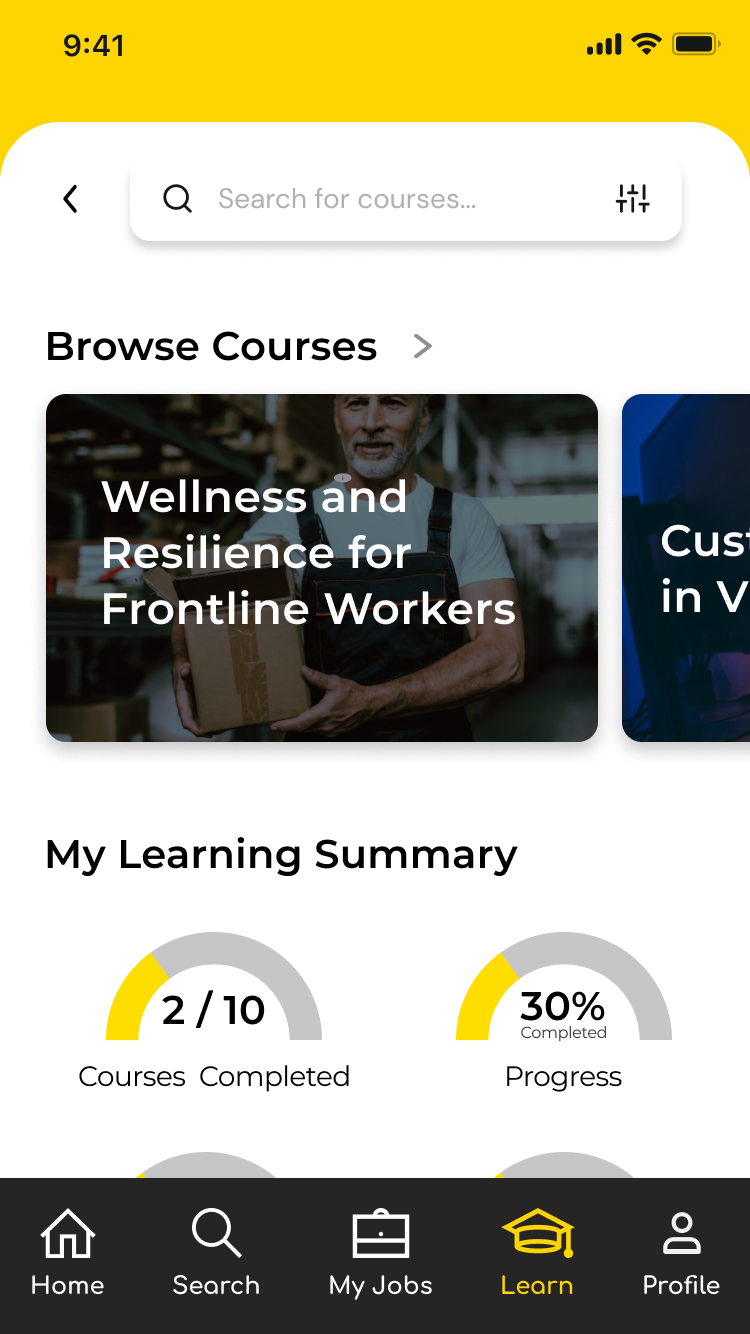The width and height of the screenshot is (750, 1334).
Task: Click the search magnifier icon in search bar
Action: point(177,199)
